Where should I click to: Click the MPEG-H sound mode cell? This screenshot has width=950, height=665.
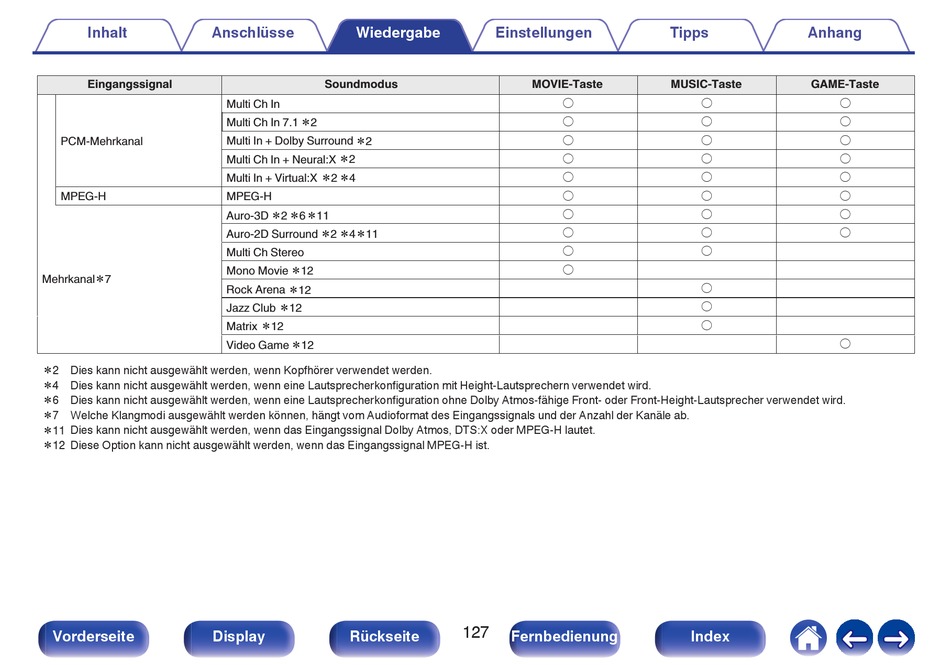(360, 196)
